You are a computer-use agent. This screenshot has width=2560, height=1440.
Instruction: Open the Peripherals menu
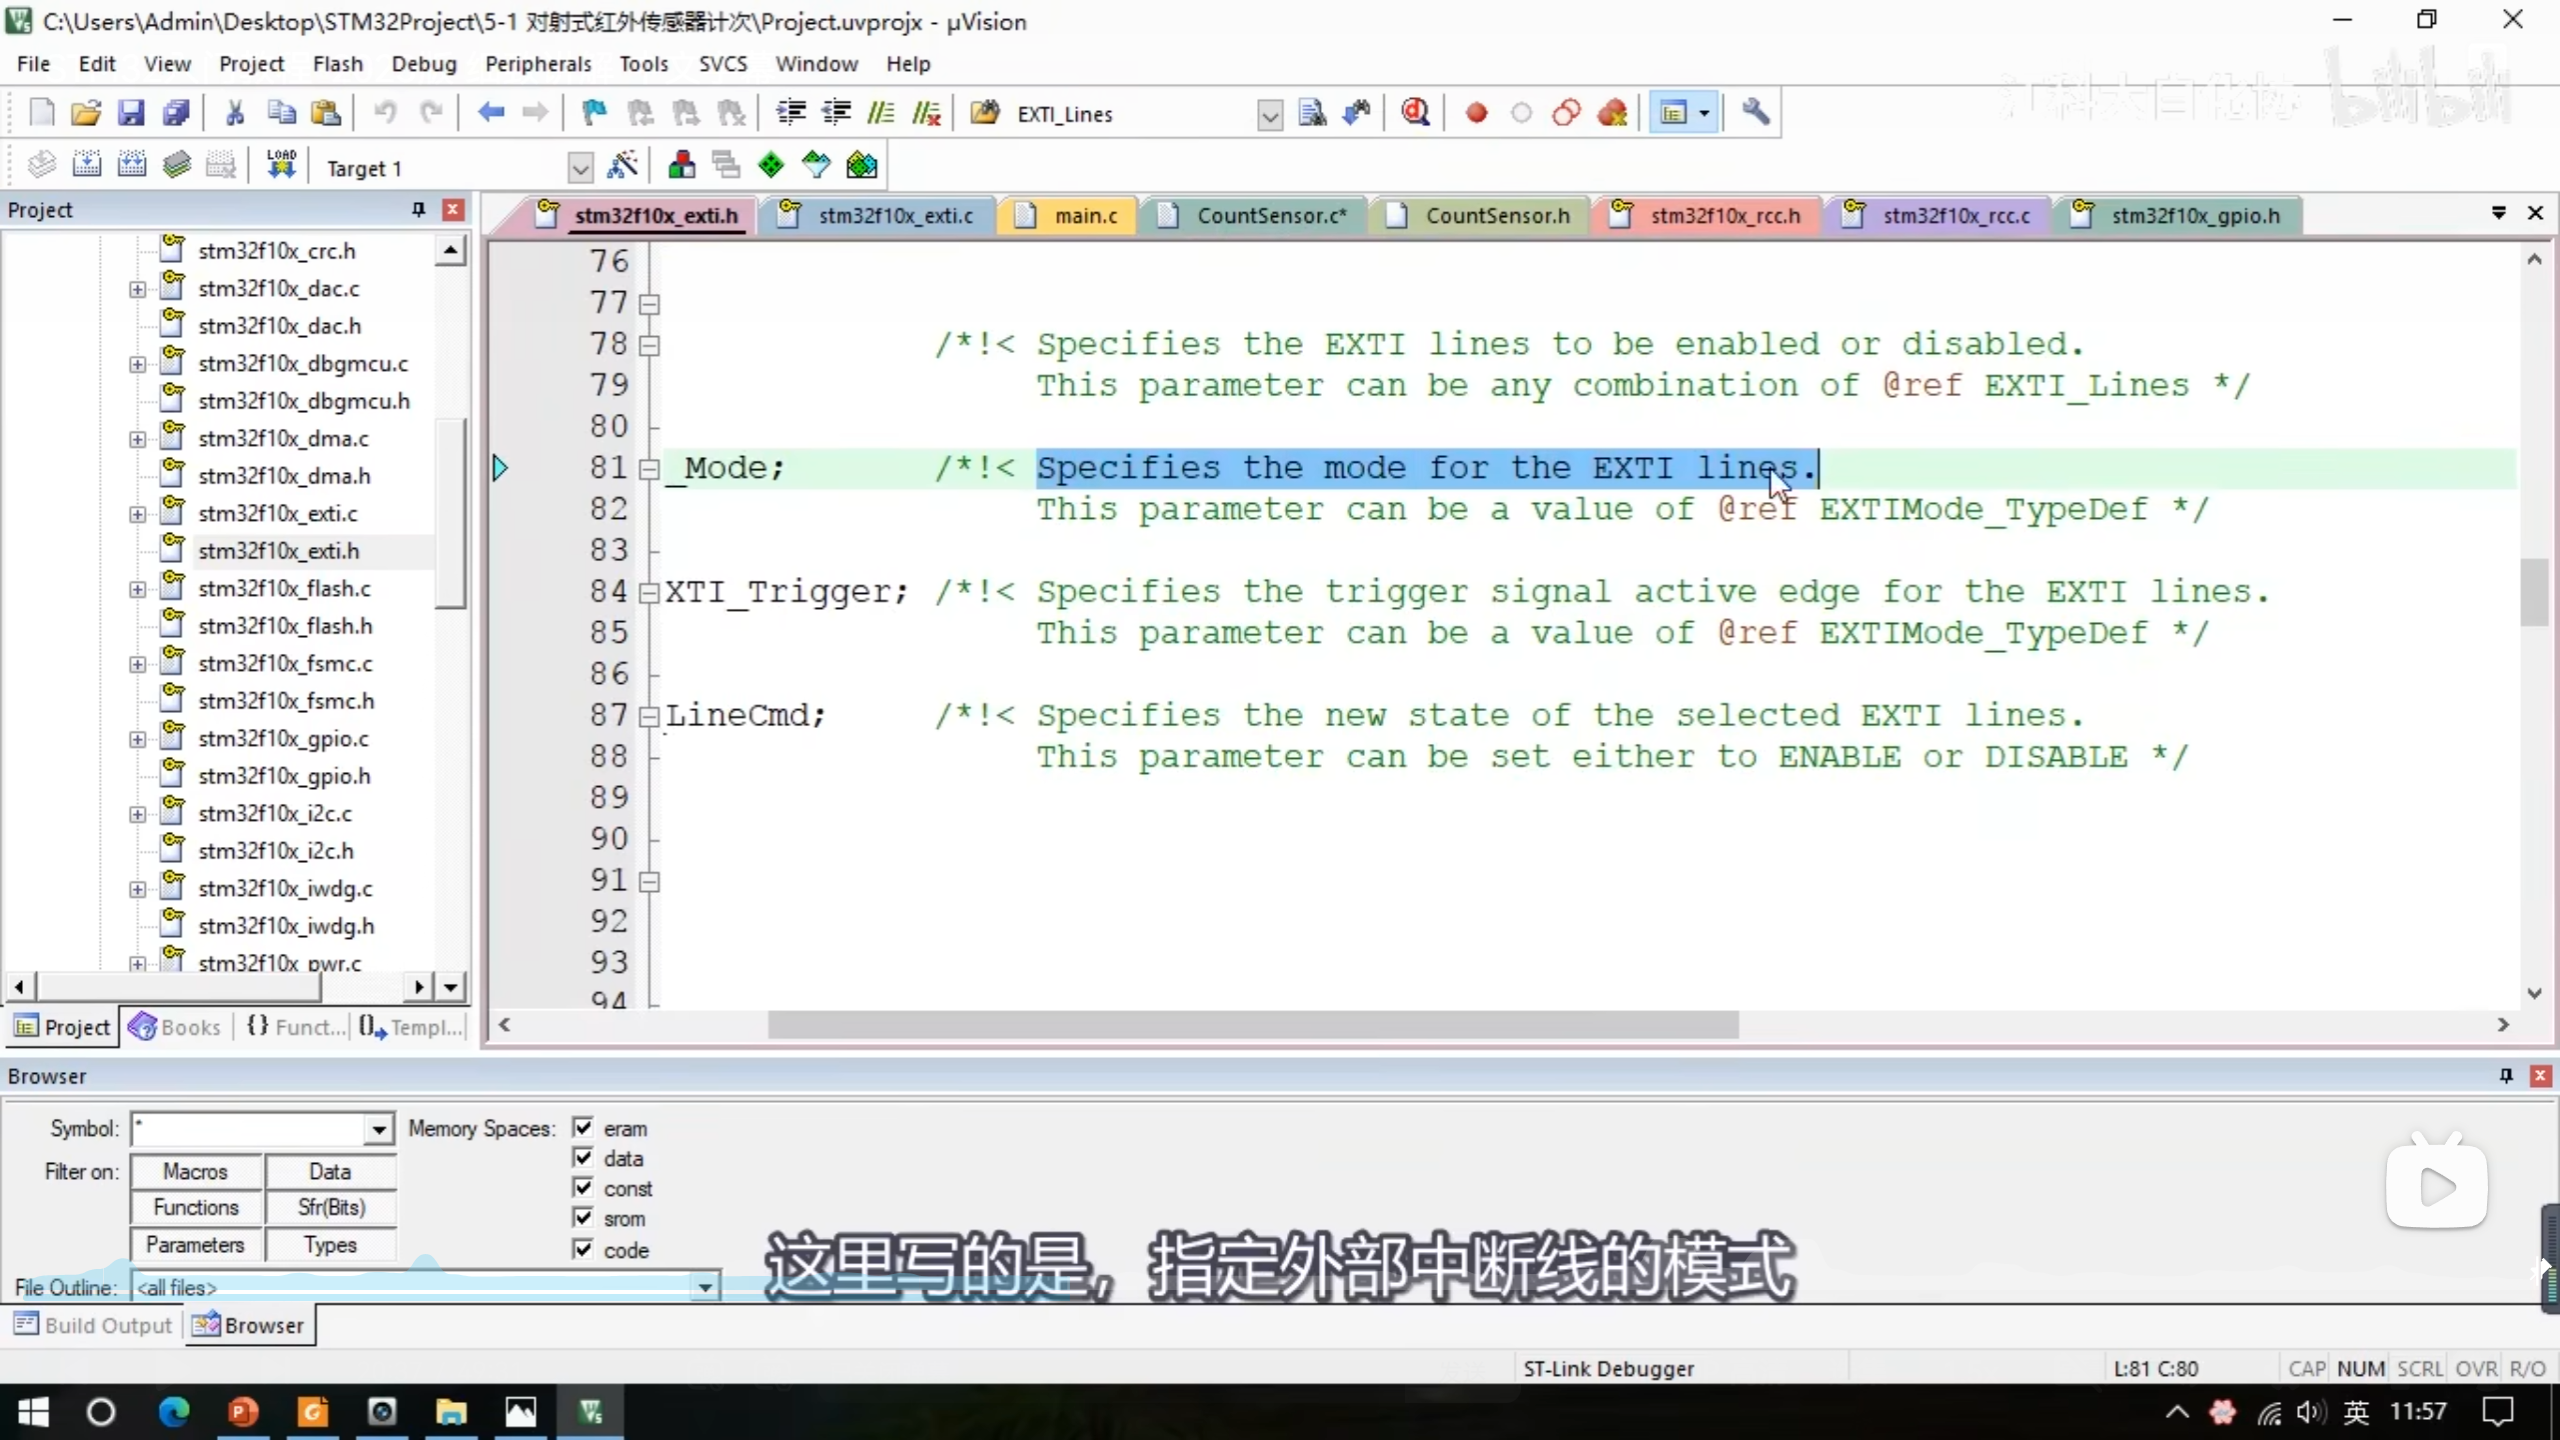[538, 64]
